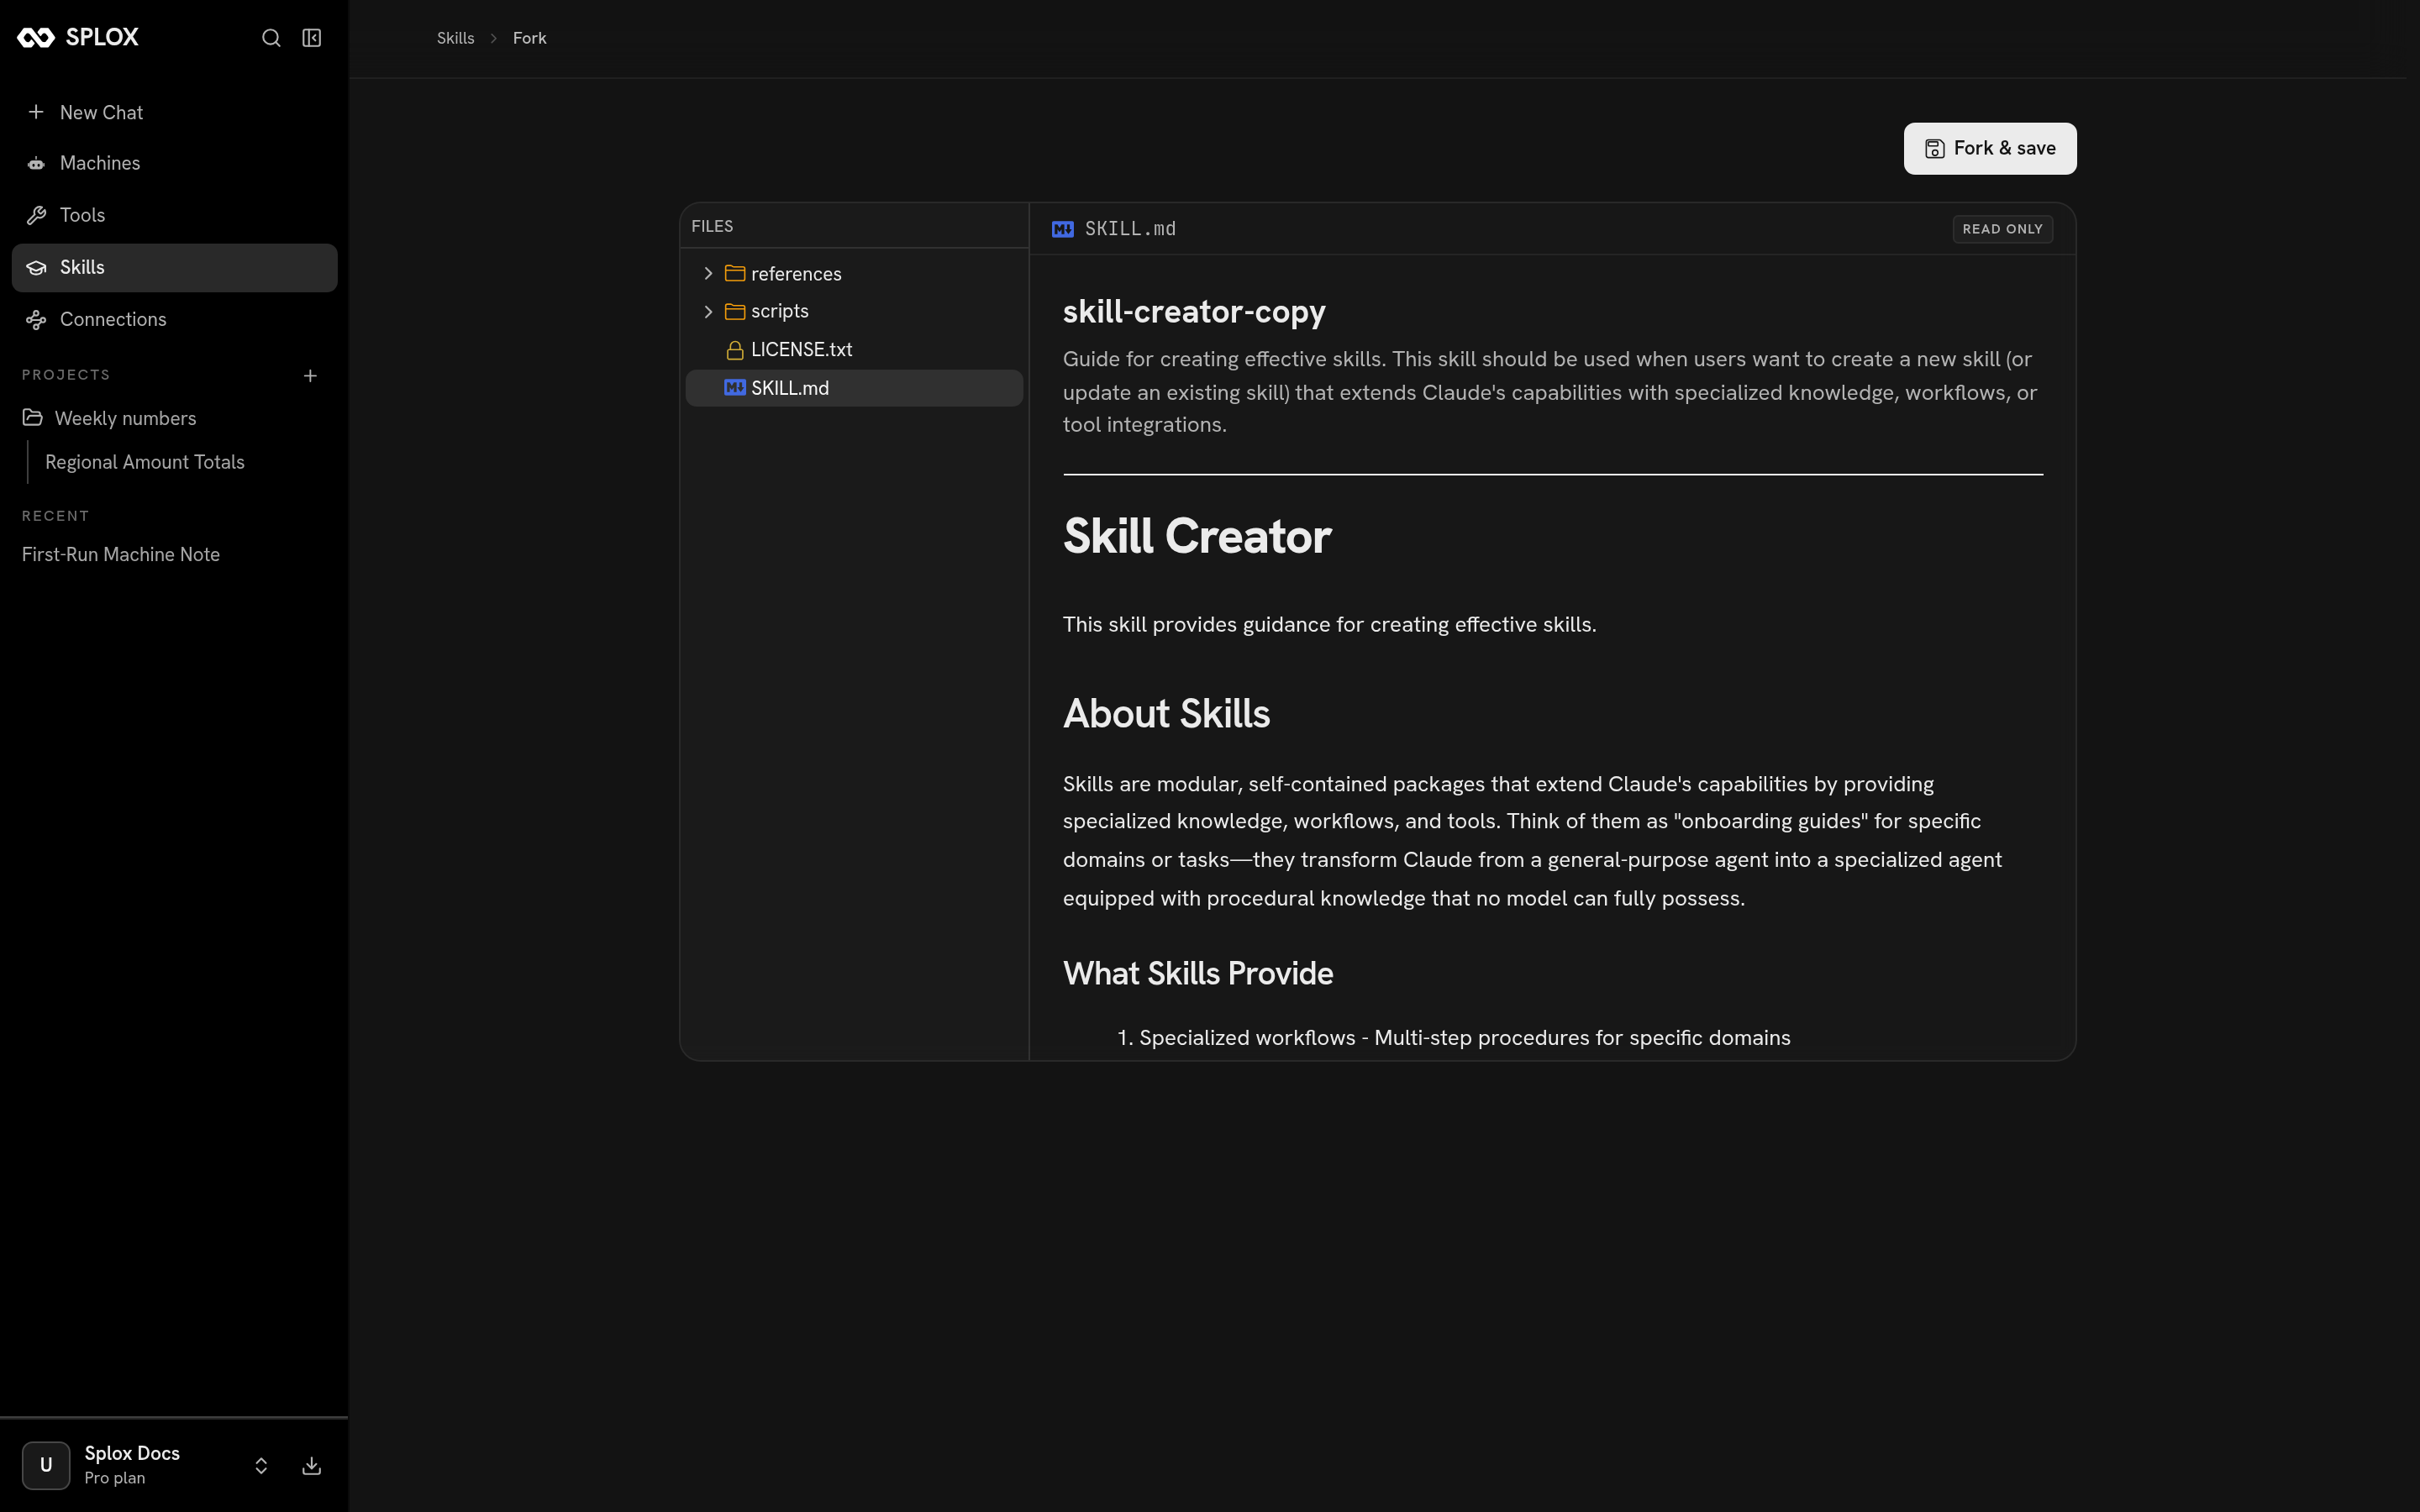
Task: Select LICENSE.txt in file tree
Action: point(854,350)
